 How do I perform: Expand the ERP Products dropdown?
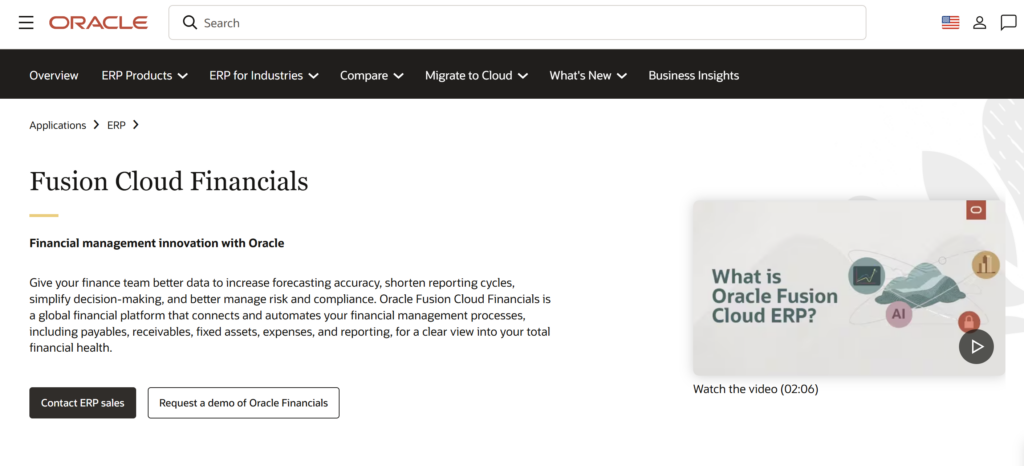tap(144, 76)
